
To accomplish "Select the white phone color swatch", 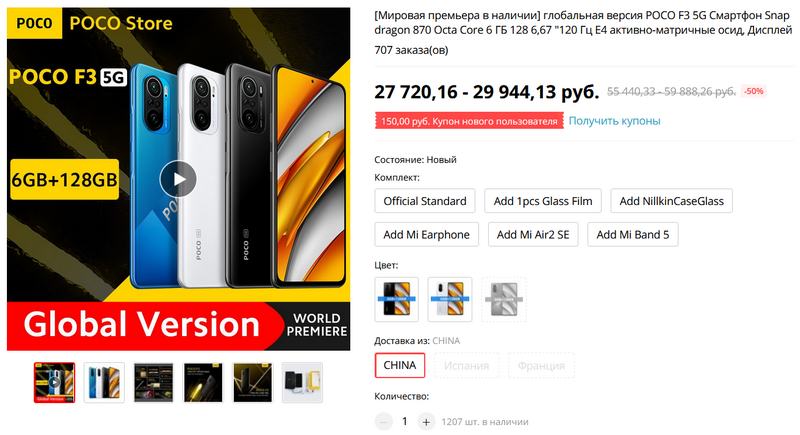I will point(449,299).
